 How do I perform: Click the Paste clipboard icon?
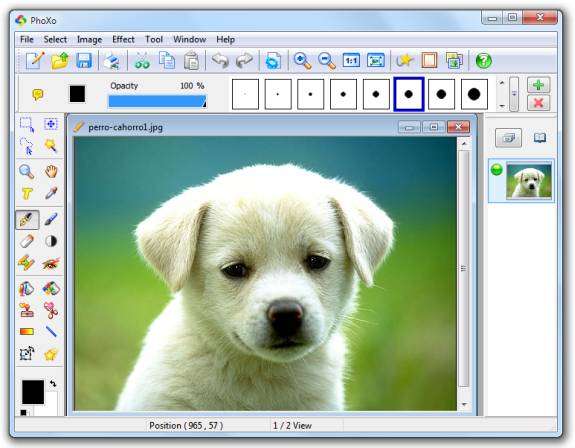191,60
